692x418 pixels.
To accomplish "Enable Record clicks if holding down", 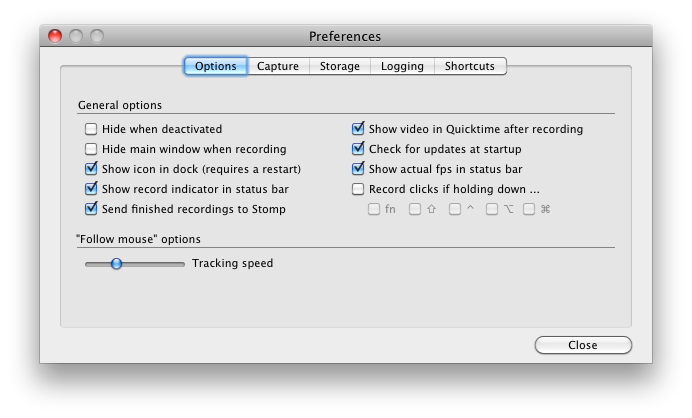I will 358,189.
